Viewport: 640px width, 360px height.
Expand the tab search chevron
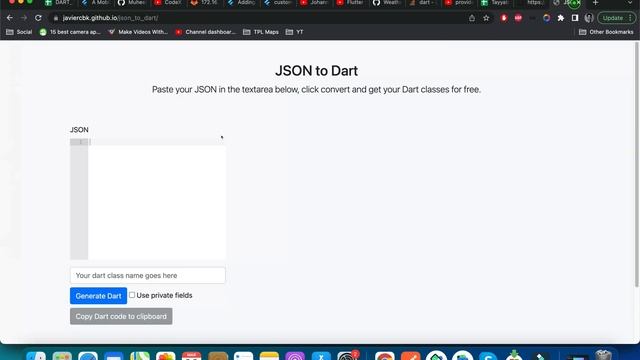point(630,3)
